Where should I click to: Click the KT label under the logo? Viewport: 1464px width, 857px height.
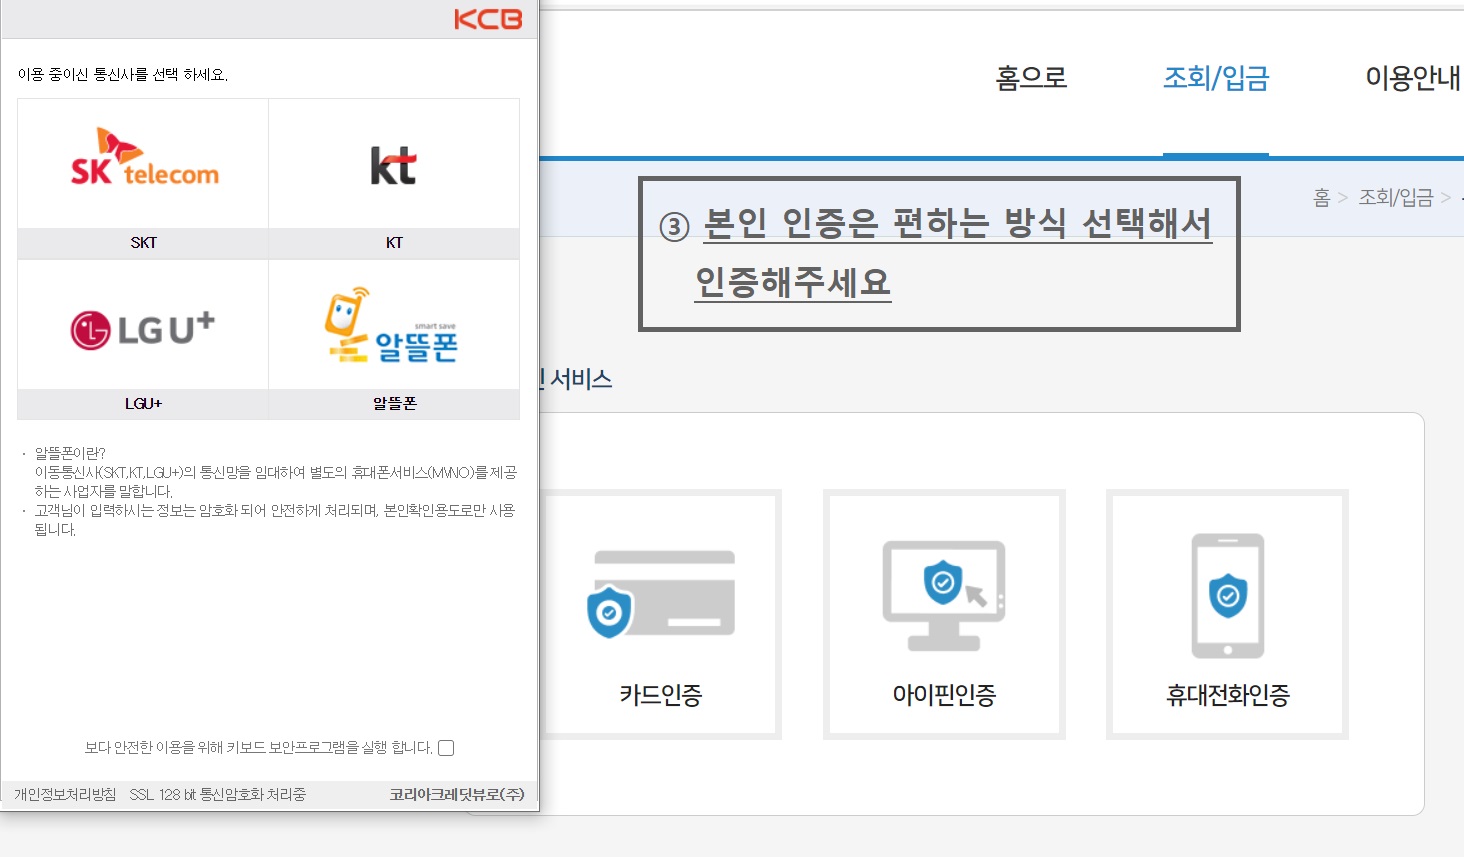394,243
